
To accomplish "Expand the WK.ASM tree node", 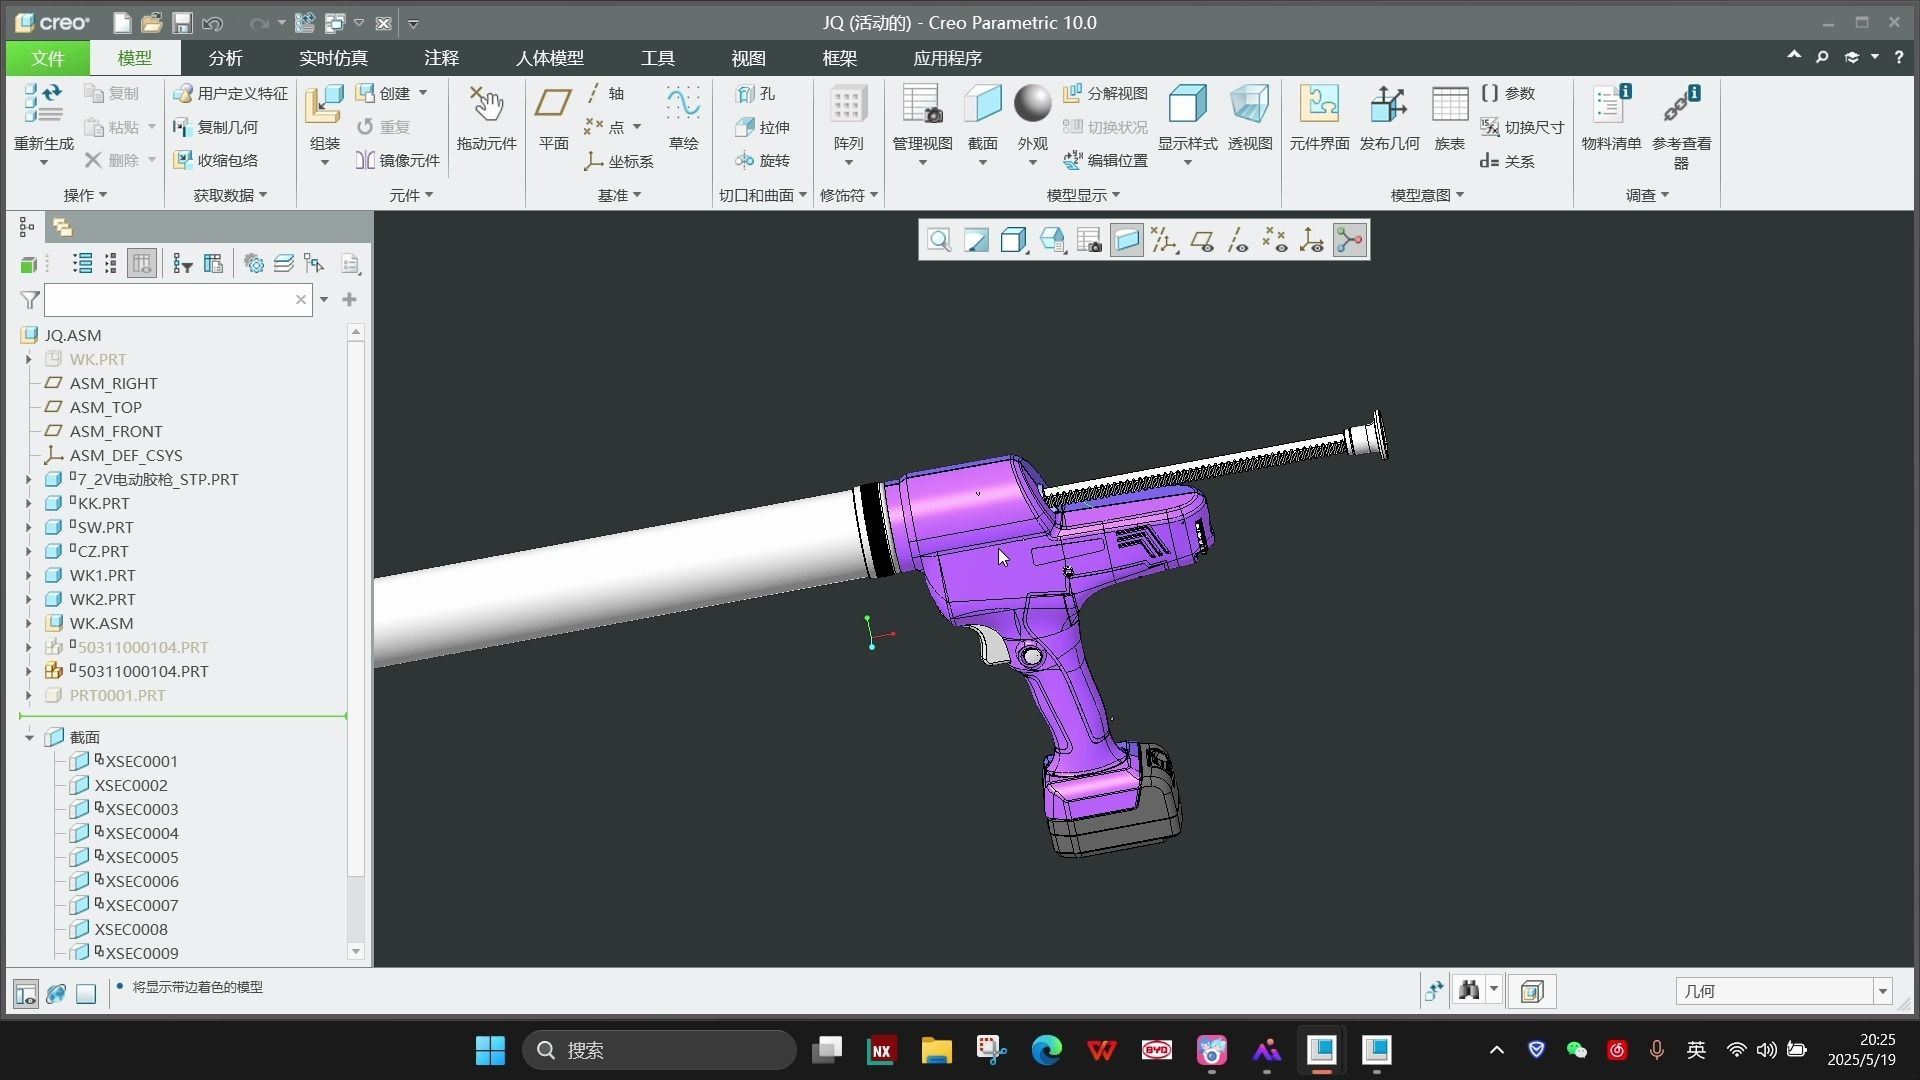I will [x=28, y=623].
